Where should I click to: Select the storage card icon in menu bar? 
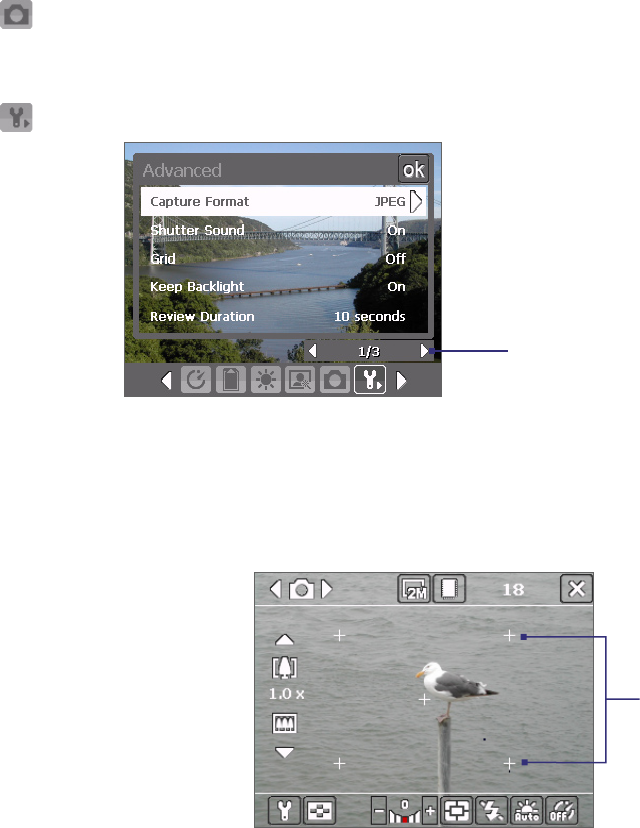point(231,380)
